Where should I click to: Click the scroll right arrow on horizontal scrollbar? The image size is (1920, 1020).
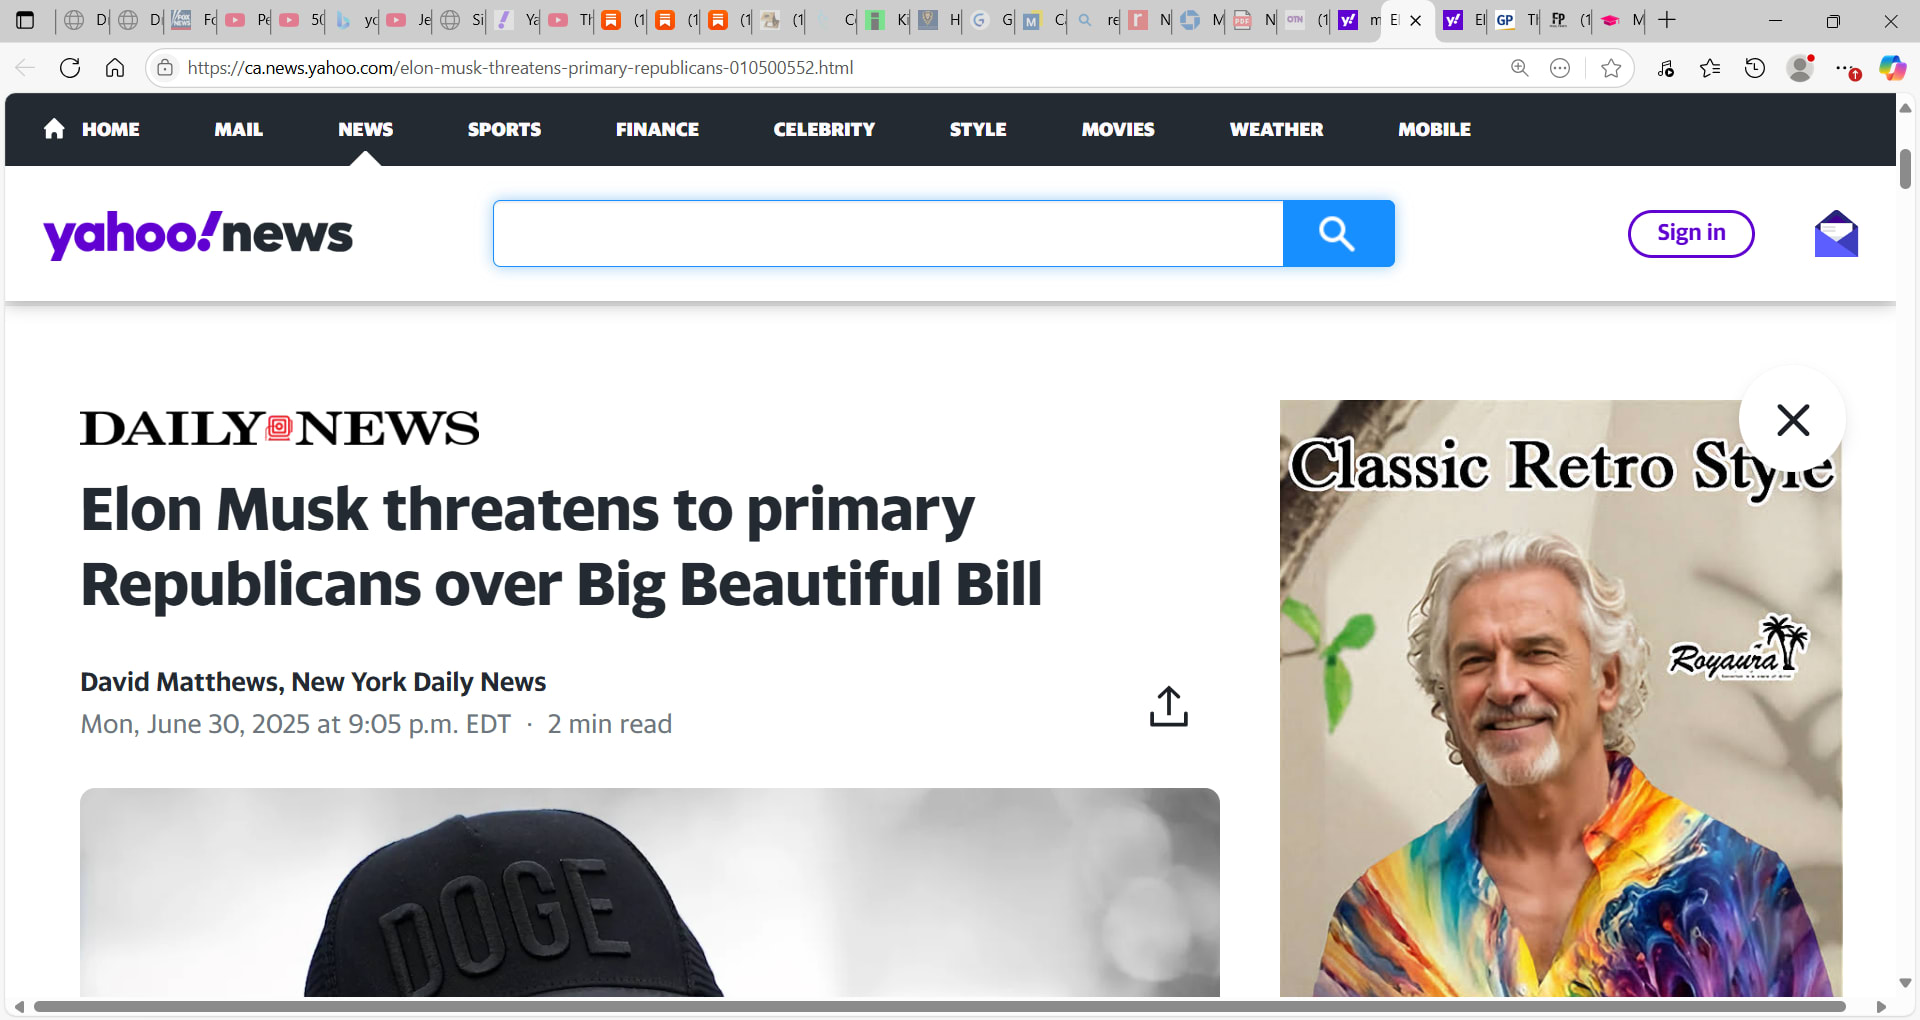1881,1006
